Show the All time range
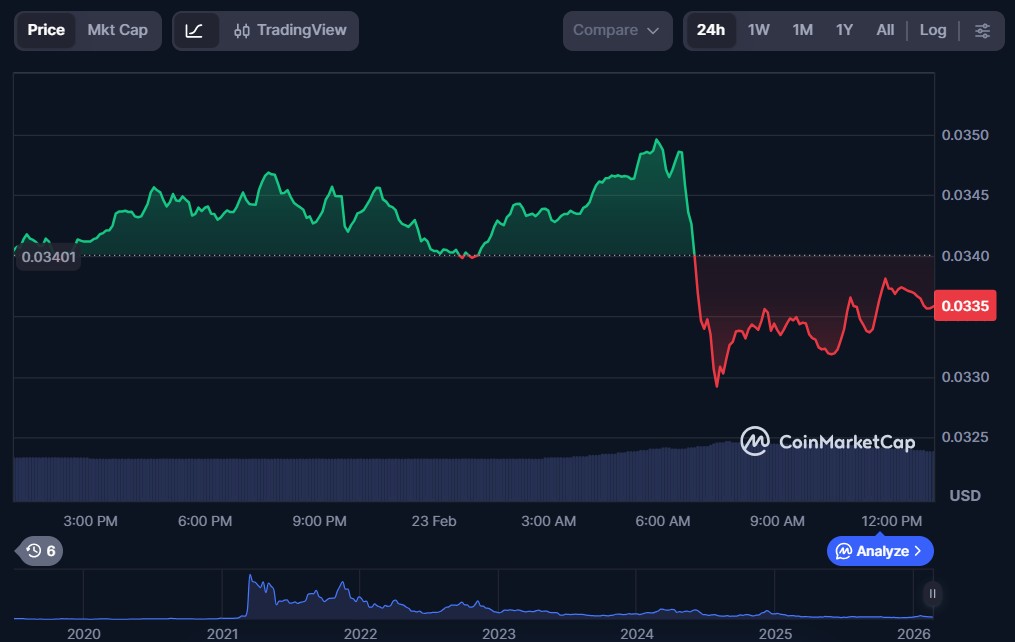Screen dimensions: 1015x642 (x=885, y=30)
